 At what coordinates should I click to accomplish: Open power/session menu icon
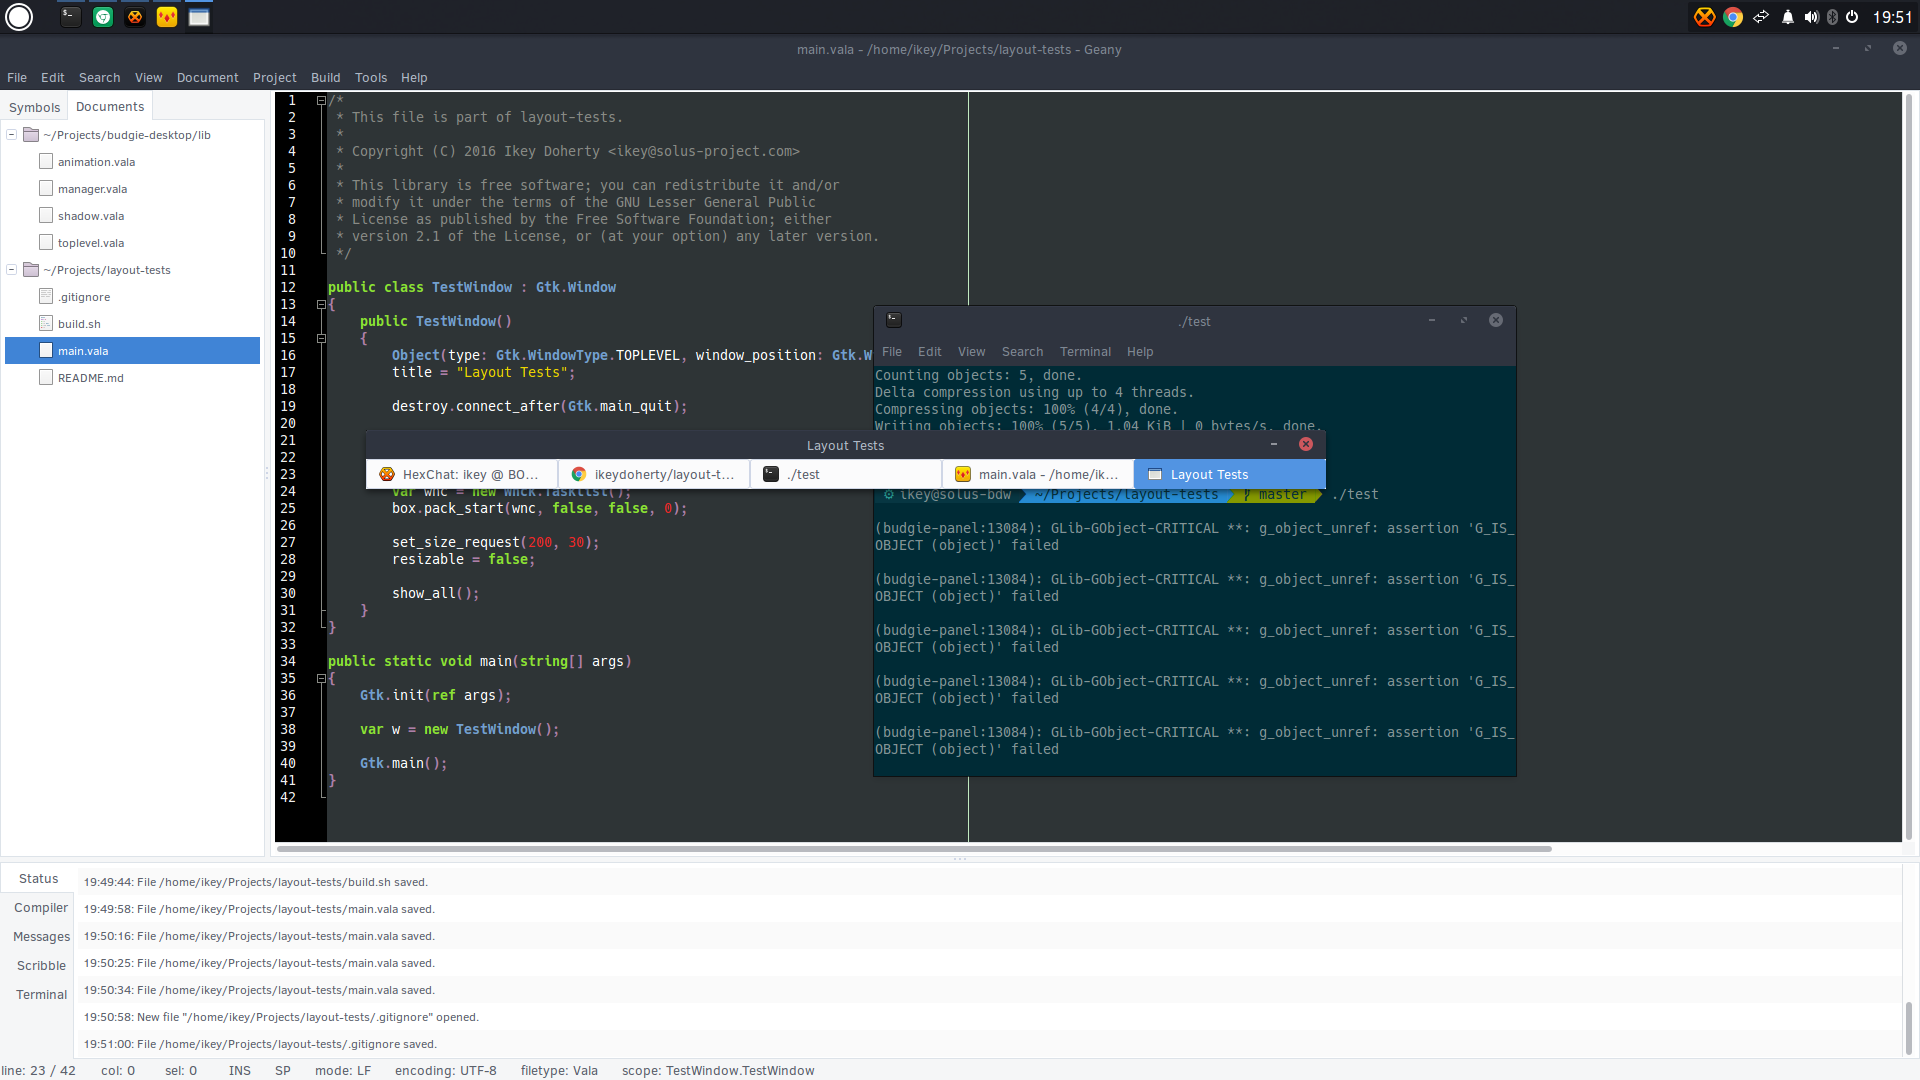(x=1852, y=17)
